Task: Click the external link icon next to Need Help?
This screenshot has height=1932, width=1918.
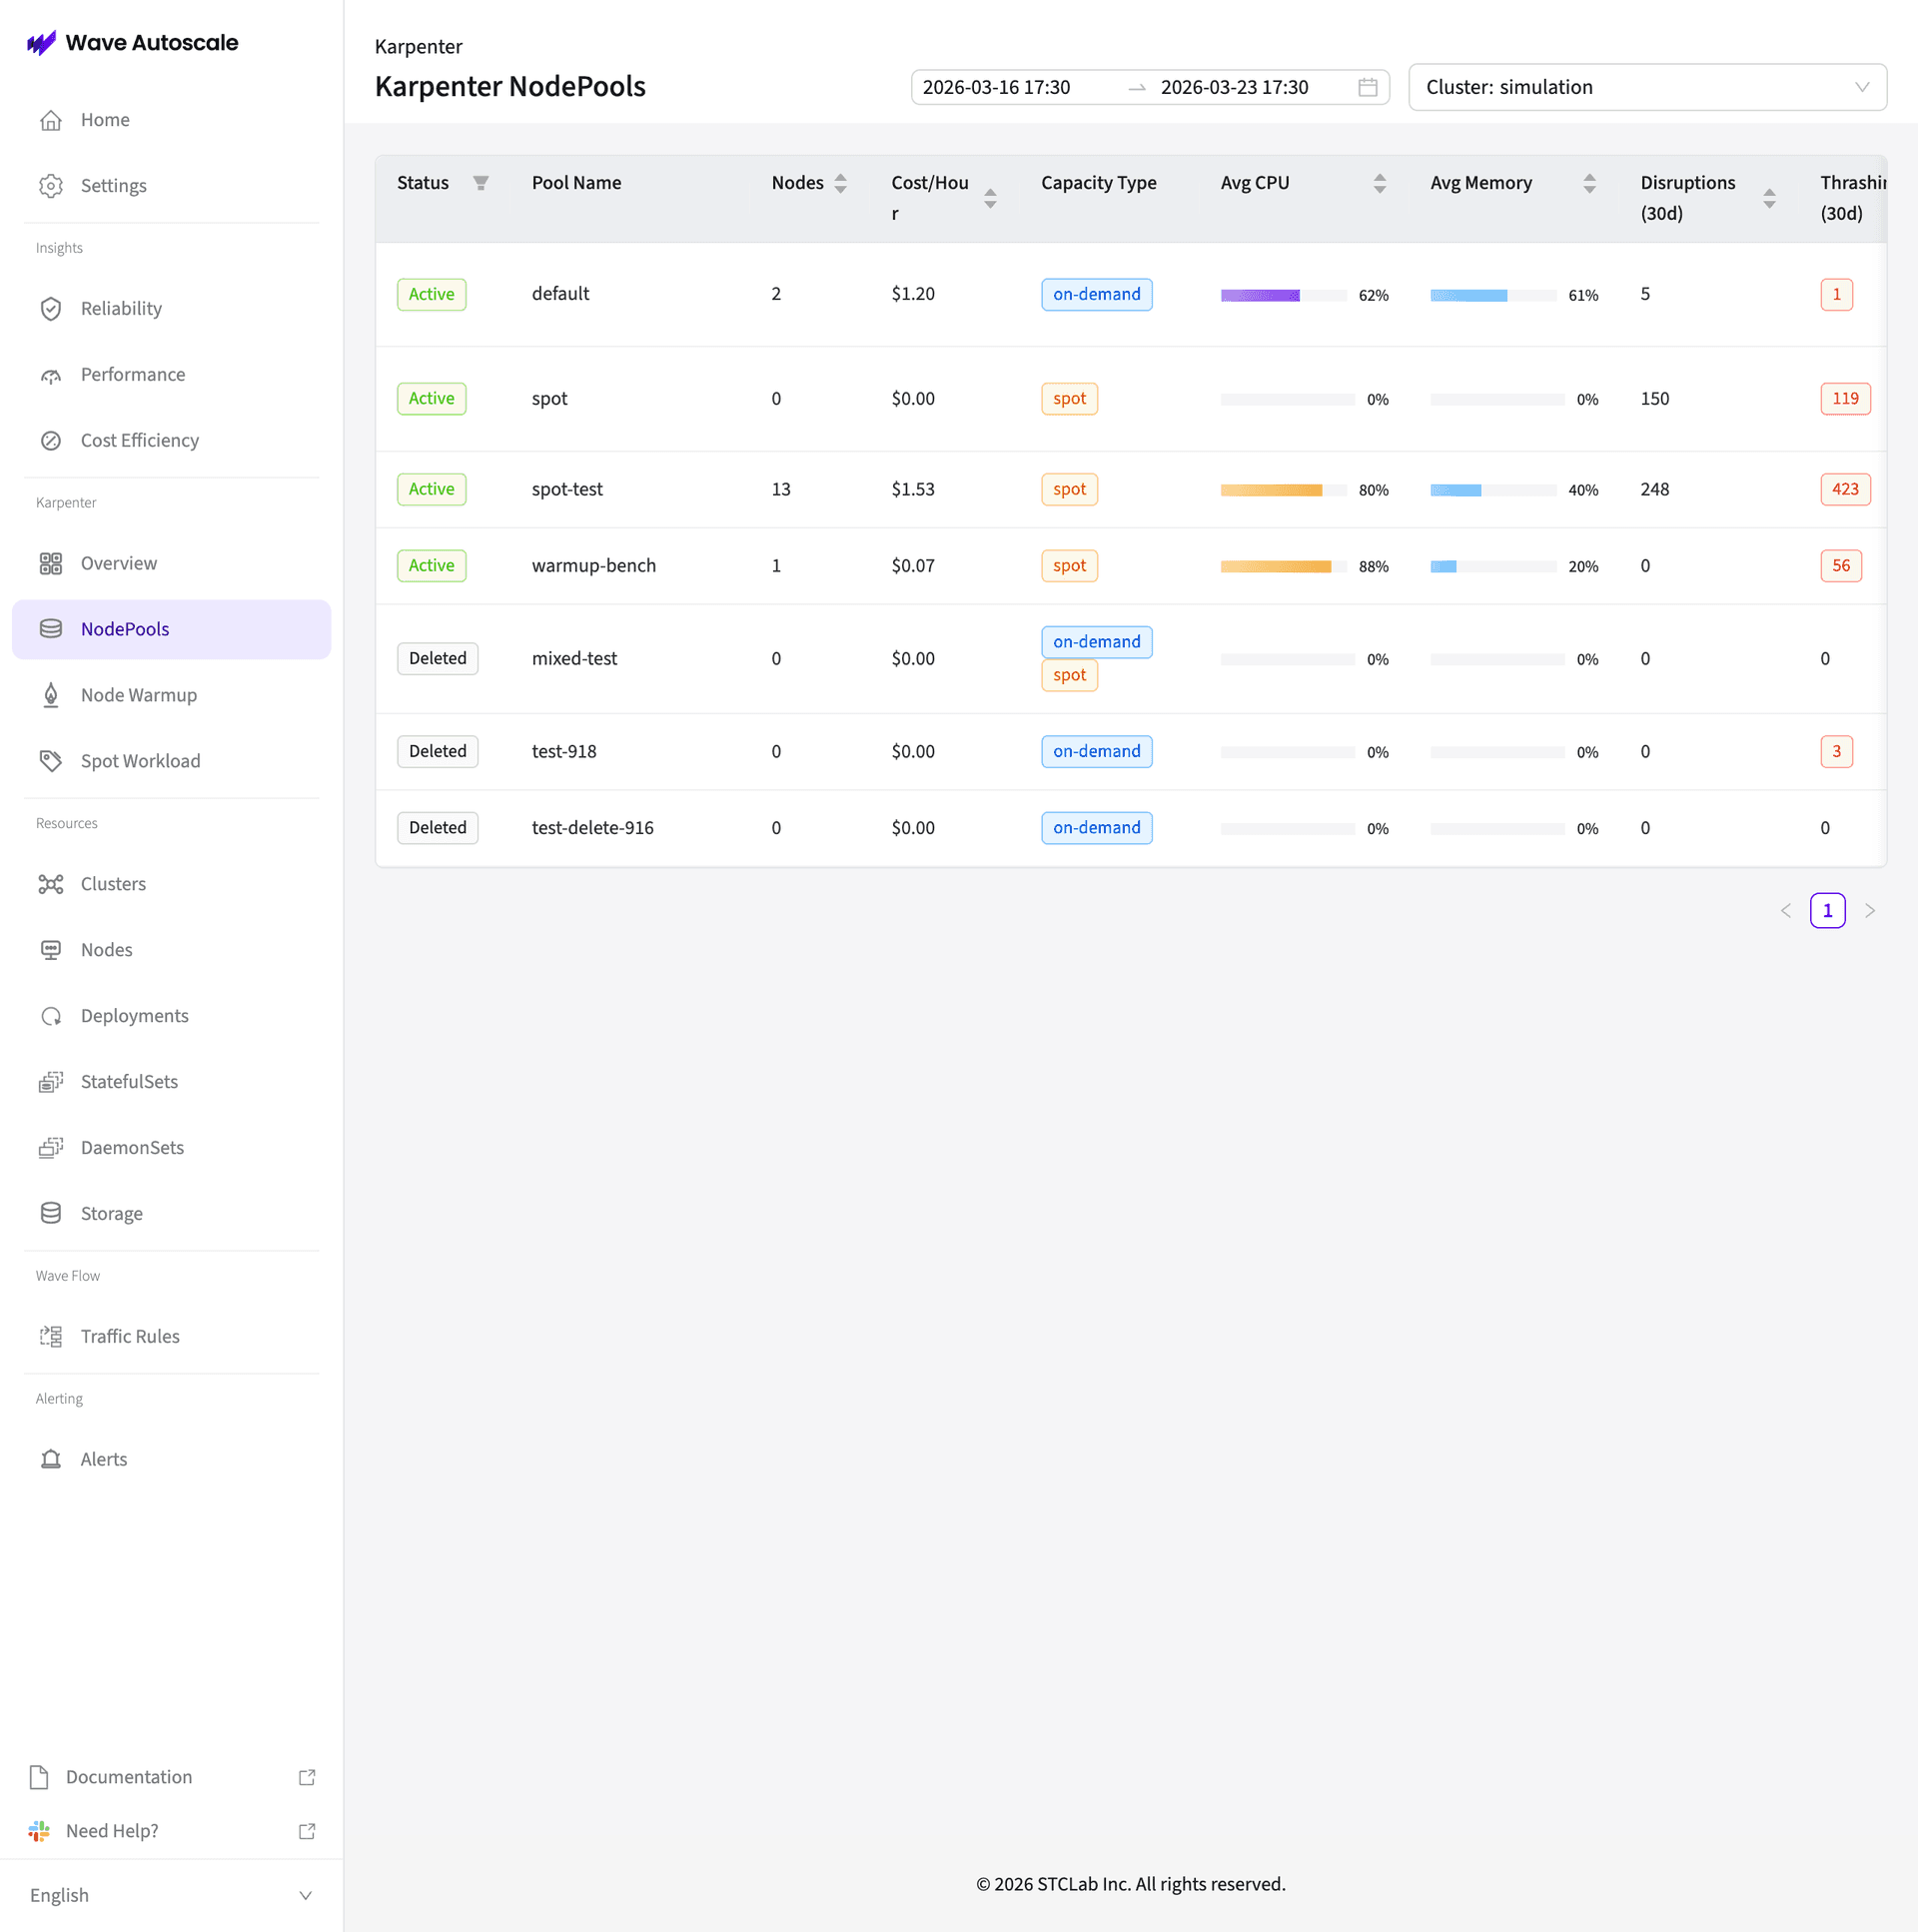Action: (307, 1831)
